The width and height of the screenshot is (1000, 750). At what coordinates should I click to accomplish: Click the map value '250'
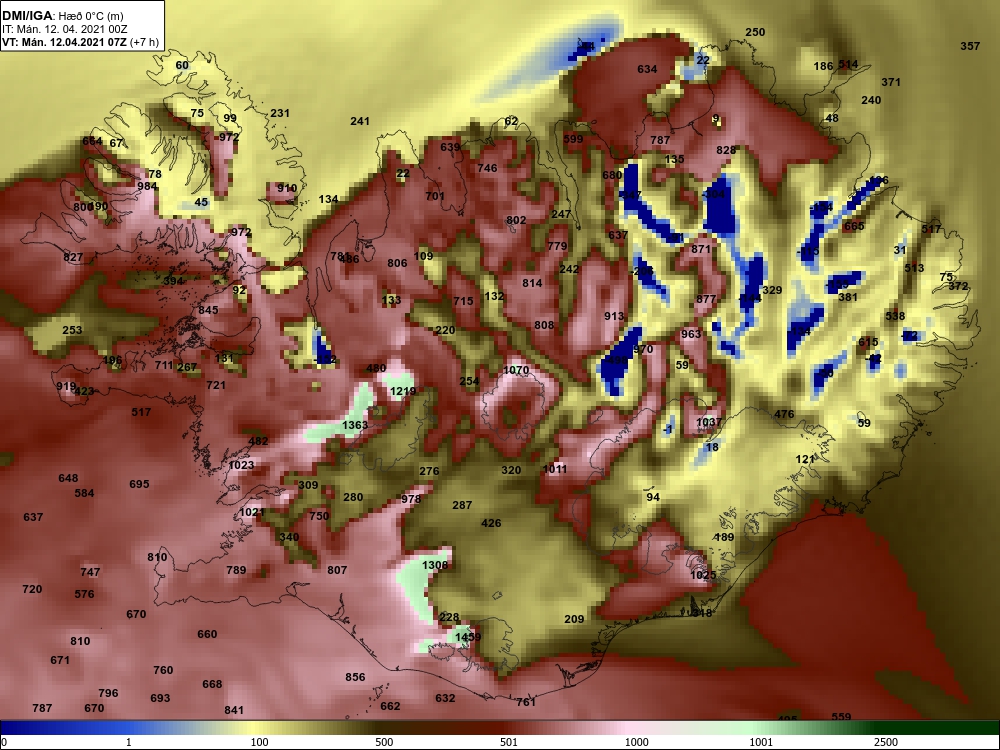pos(755,32)
